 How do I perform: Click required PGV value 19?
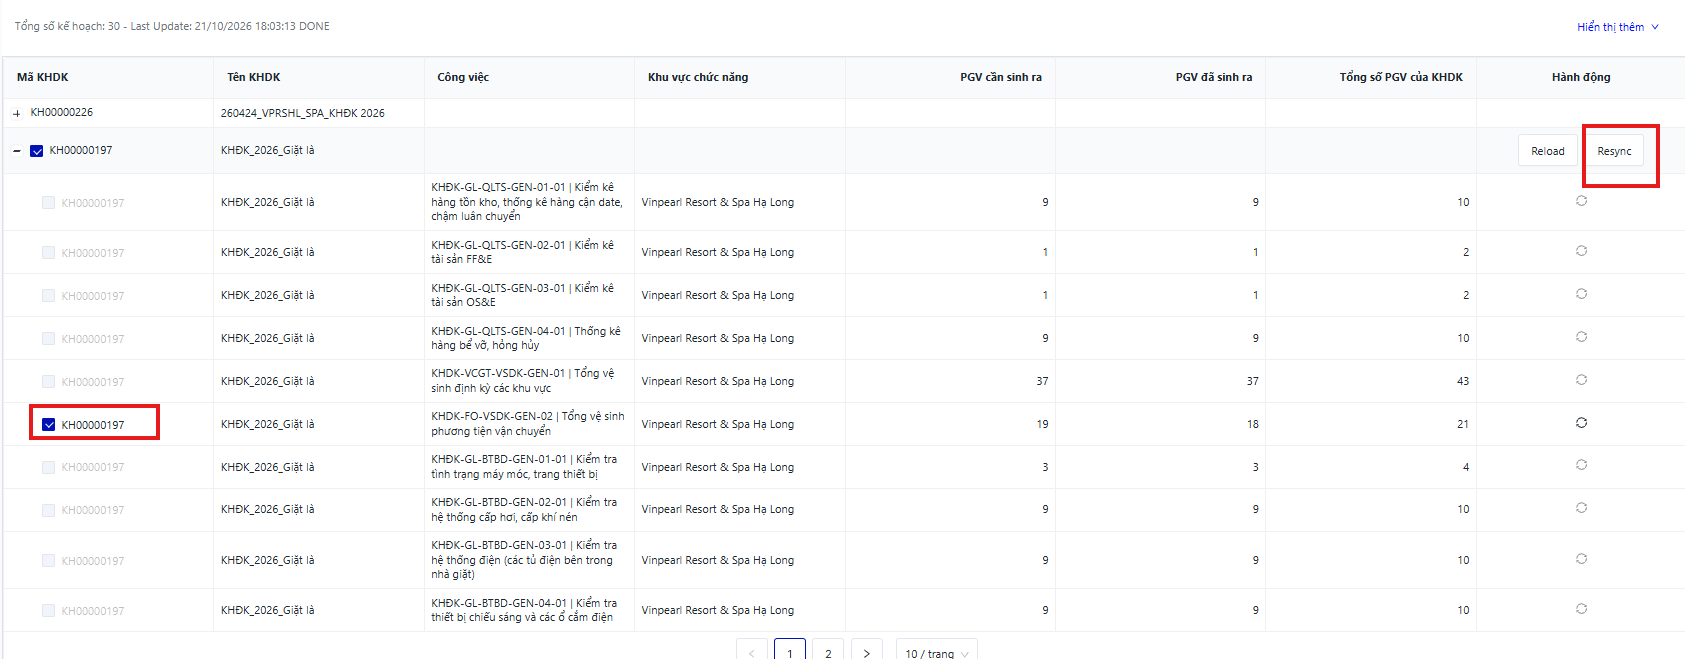[1043, 424]
